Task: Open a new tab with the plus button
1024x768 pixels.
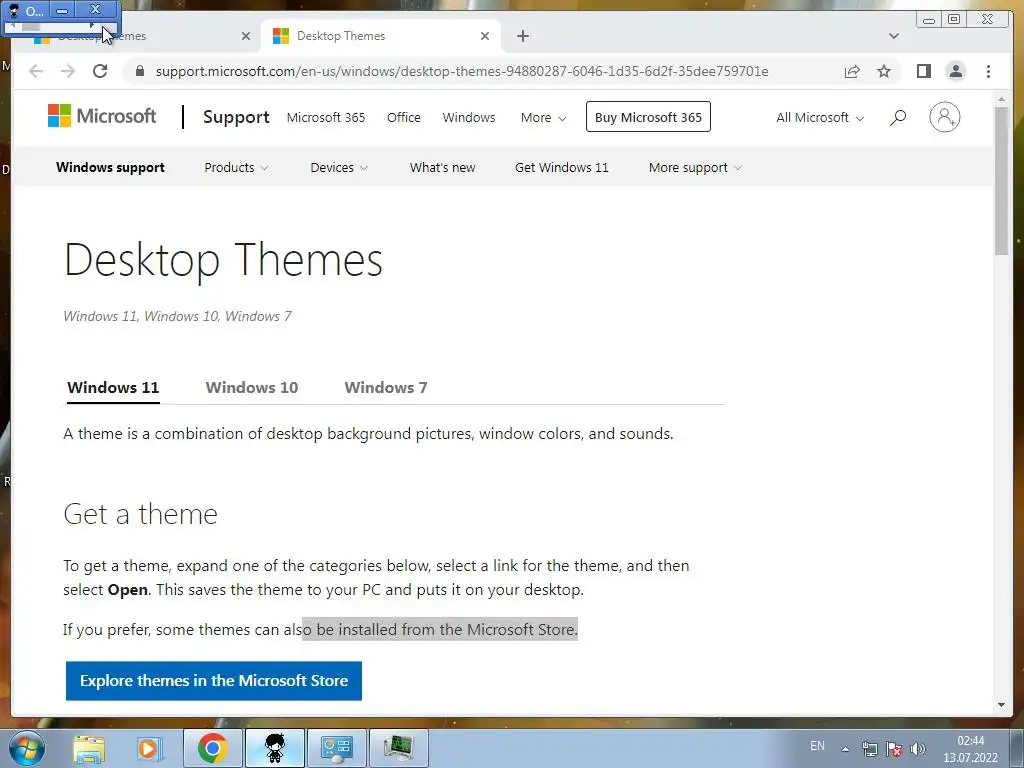Action: point(522,36)
